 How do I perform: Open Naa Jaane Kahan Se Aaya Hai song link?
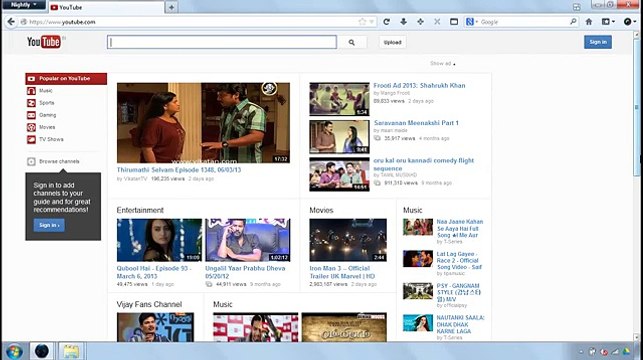tap(460, 228)
